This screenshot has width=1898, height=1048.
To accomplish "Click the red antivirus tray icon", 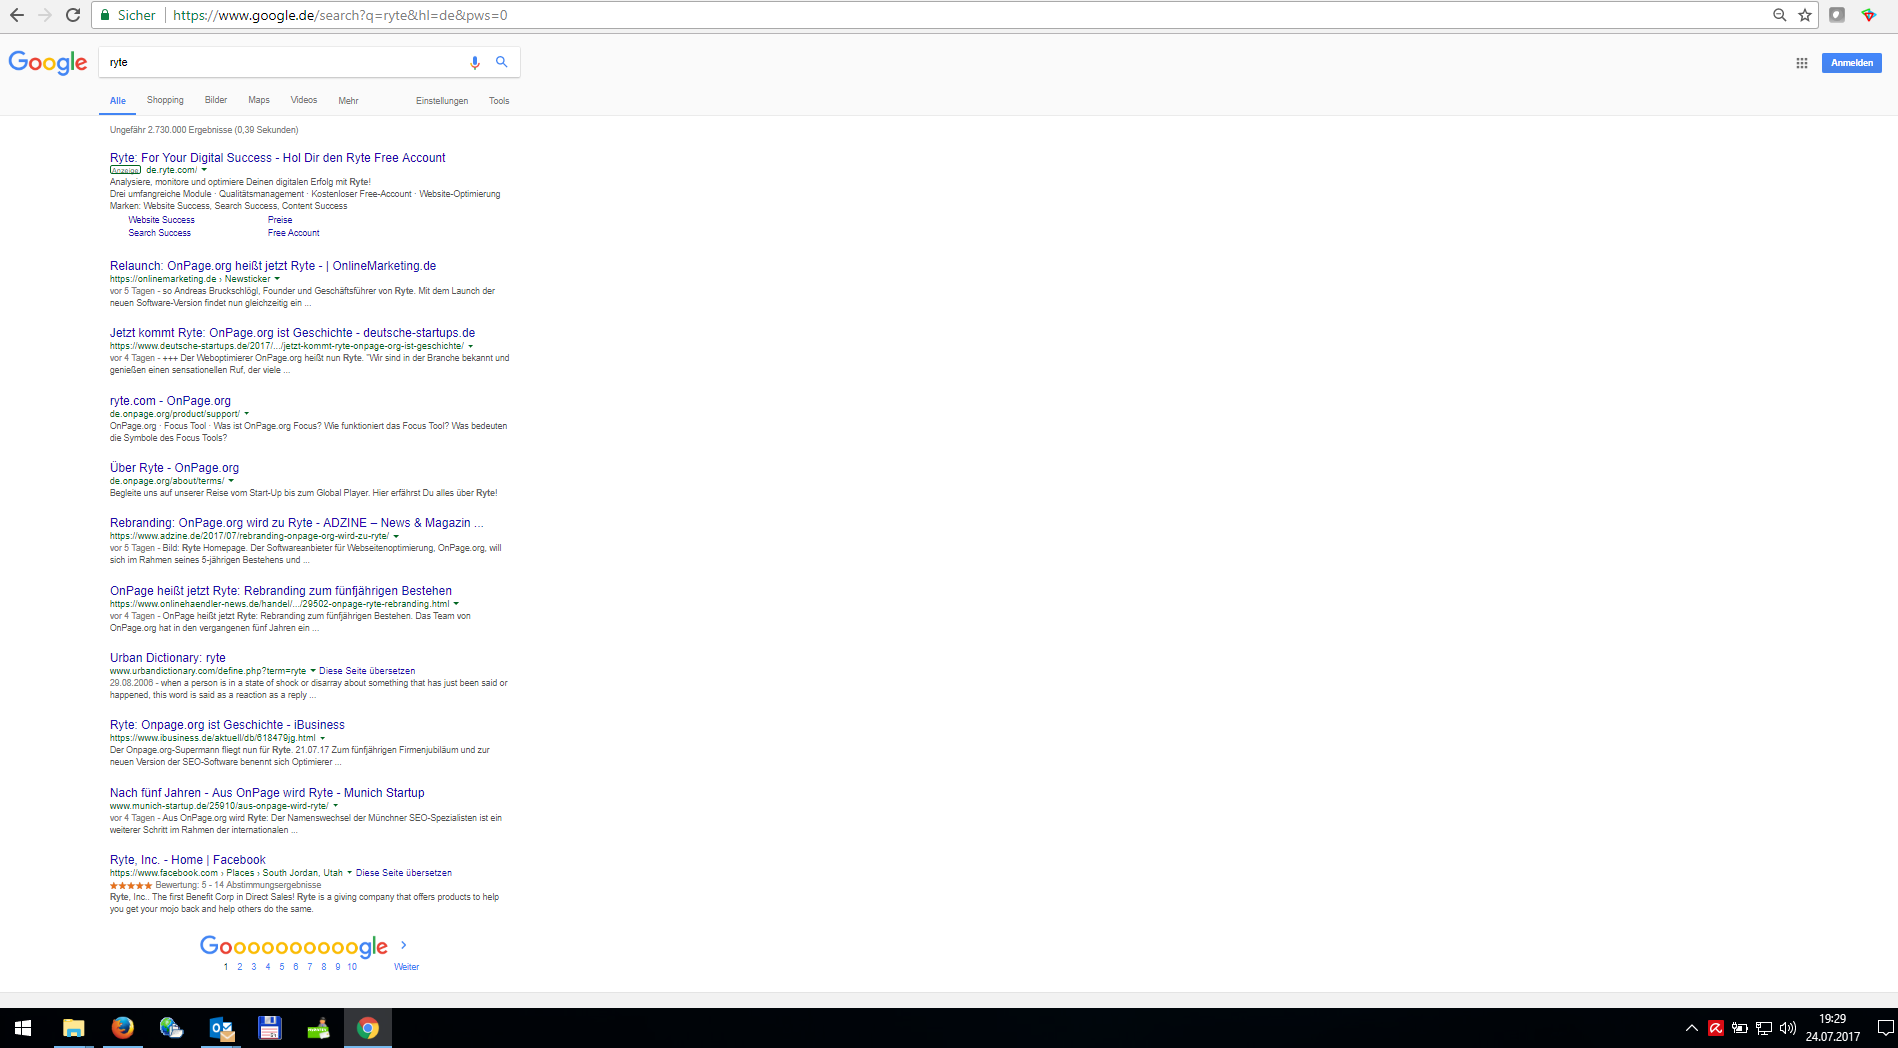I will pyautogui.click(x=1716, y=1028).
